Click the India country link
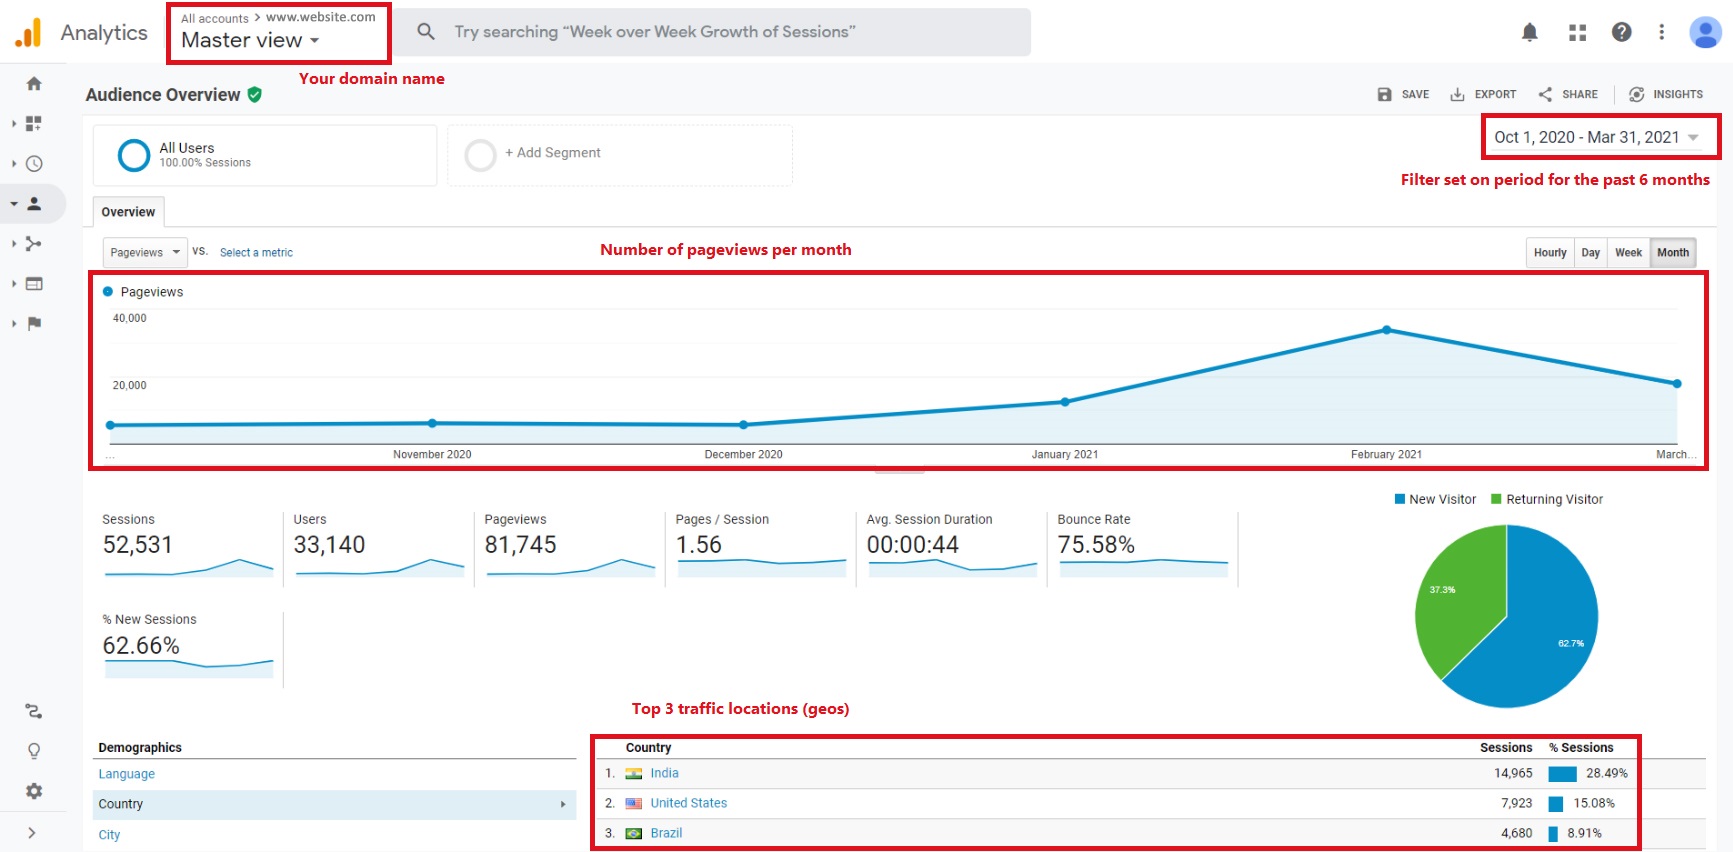Screen dimensions: 1733x852 click(x=664, y=773)
